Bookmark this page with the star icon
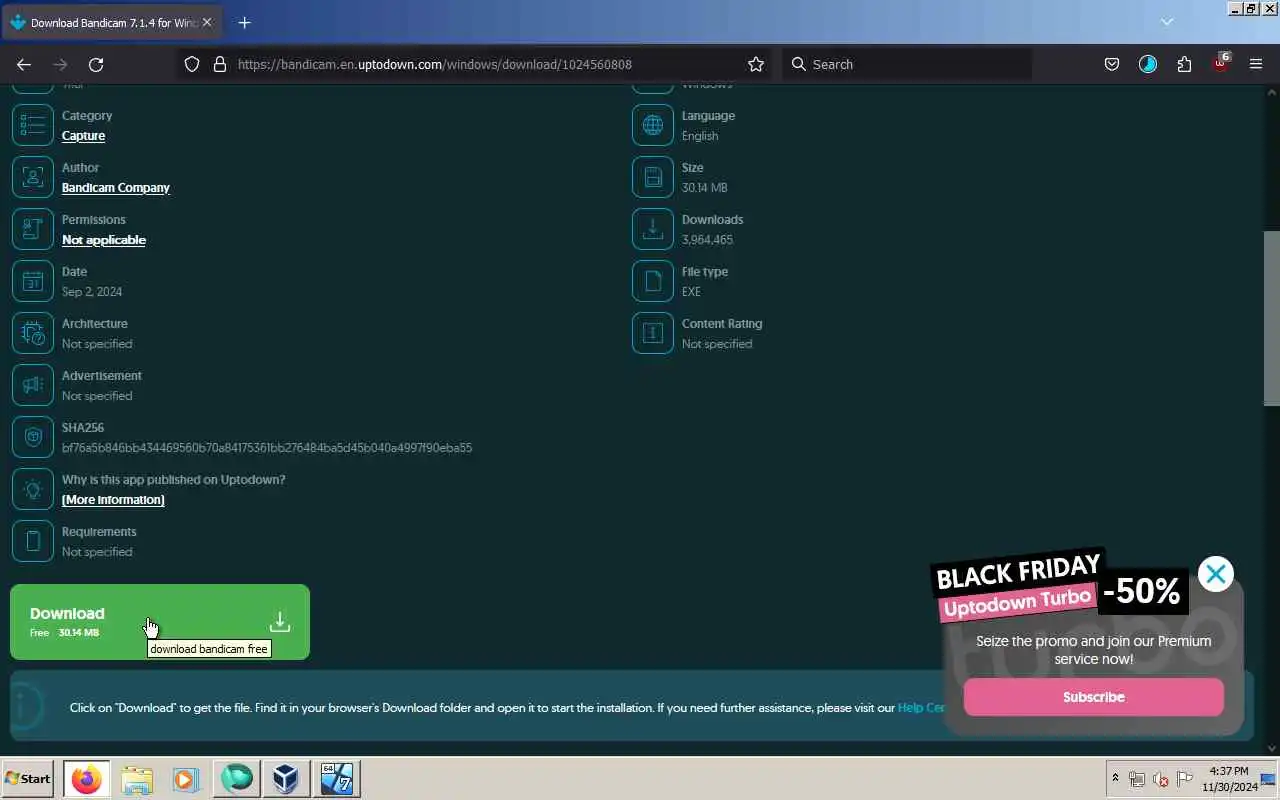 756,64
